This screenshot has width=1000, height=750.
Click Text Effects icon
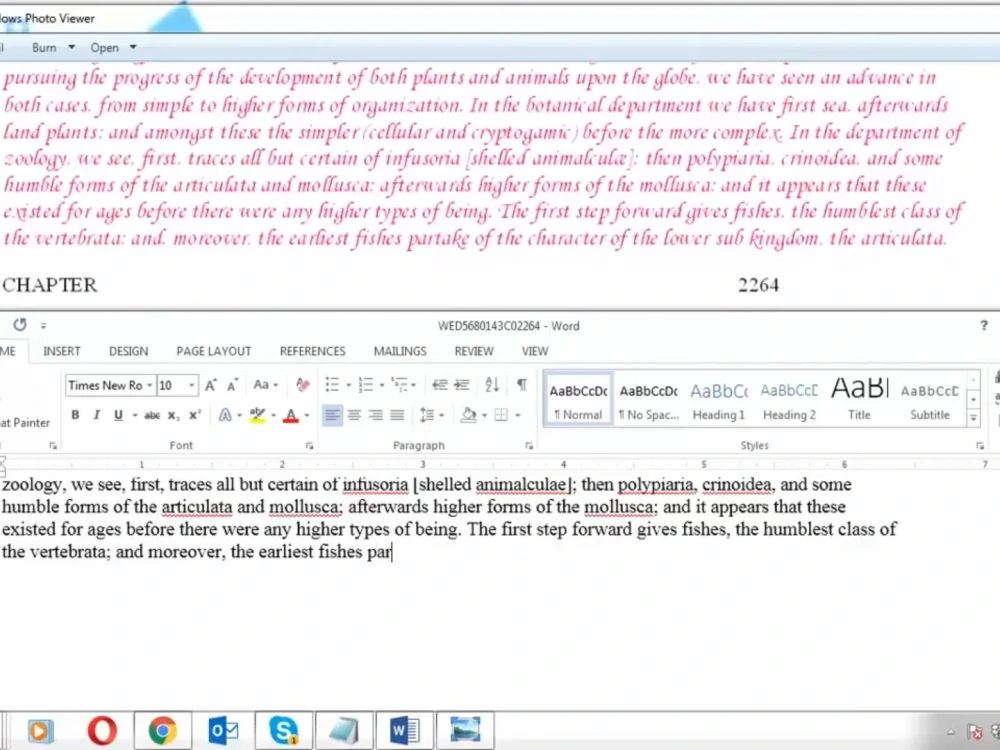(x=225, y=415)
